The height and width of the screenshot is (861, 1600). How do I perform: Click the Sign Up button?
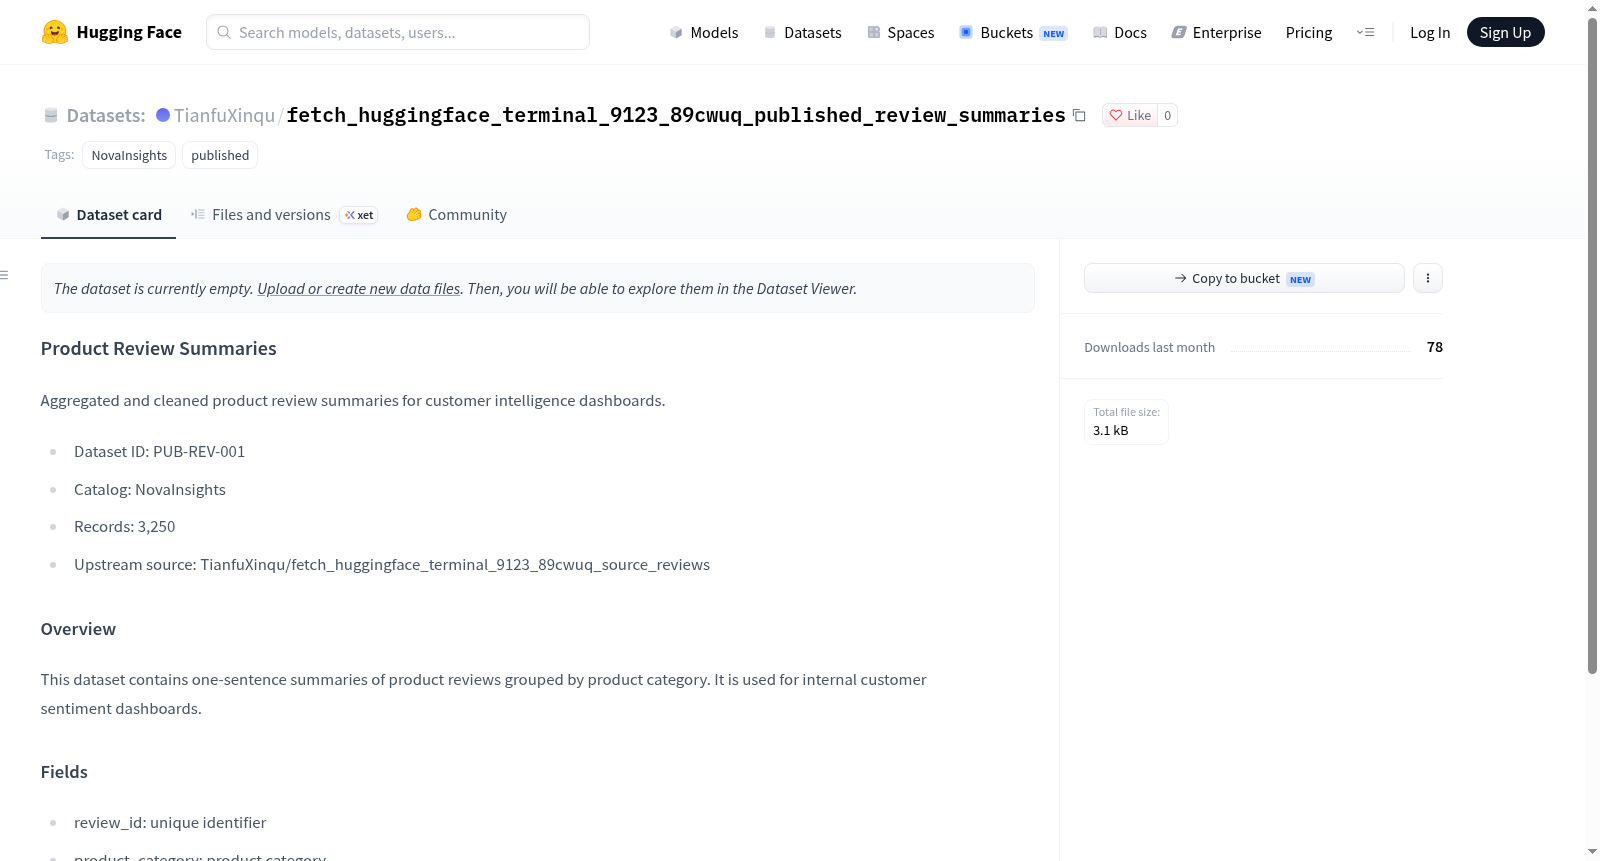click(1505, 32)
